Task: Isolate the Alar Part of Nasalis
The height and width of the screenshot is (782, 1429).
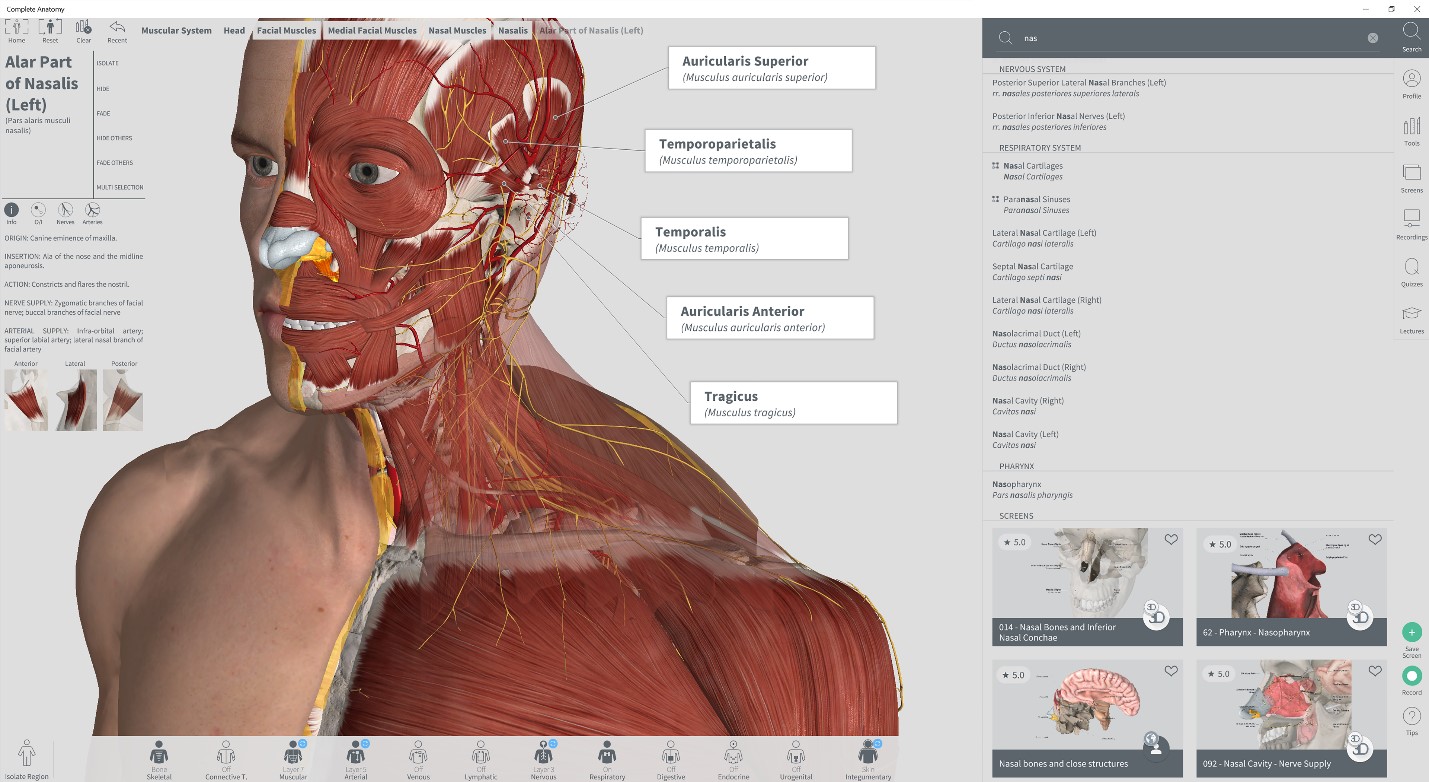Action: tap(107, 63)
